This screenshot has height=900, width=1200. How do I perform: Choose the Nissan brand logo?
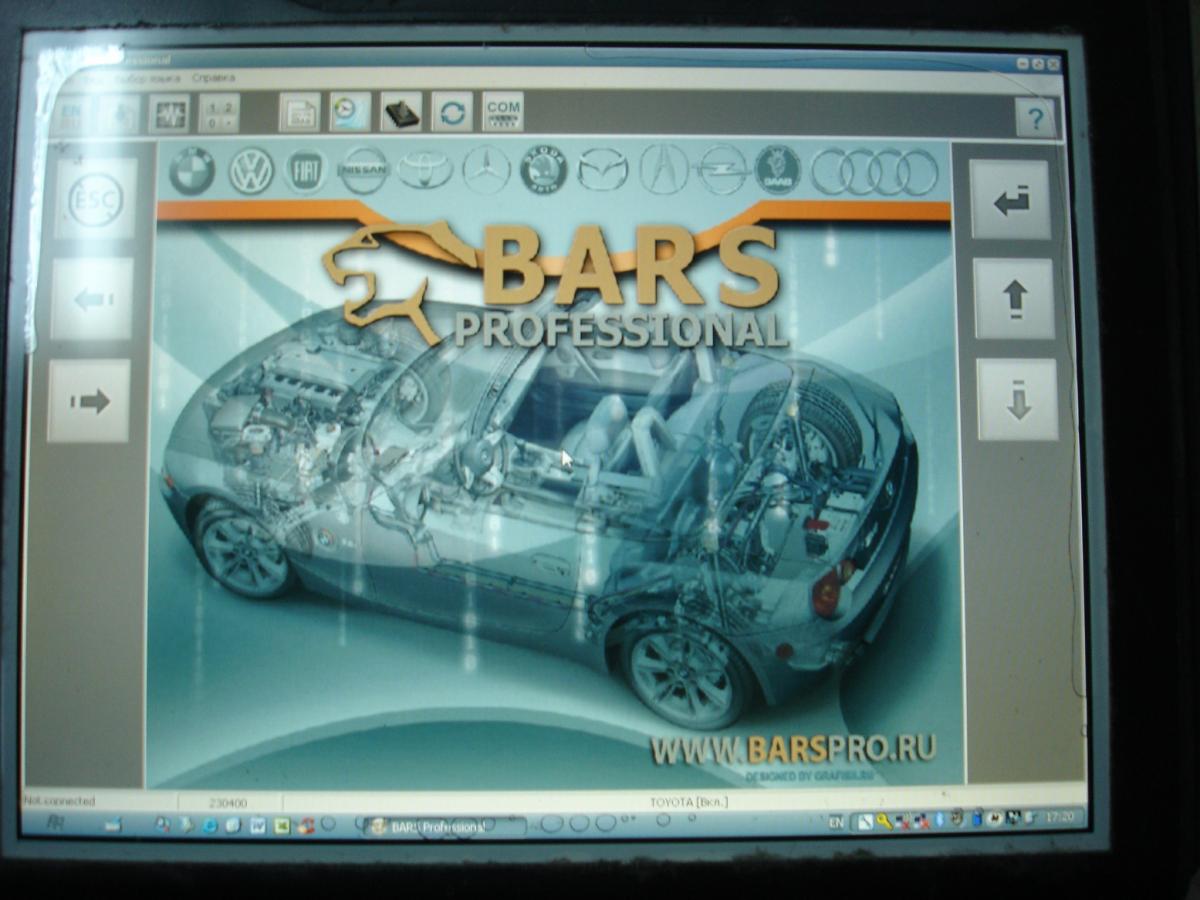(363, 171)
